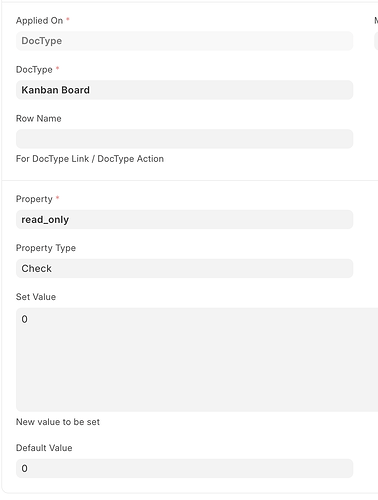Click the red asterisk beside DocType label
The width and height of the screenshot is (378, 500).
tap(57, 68)
